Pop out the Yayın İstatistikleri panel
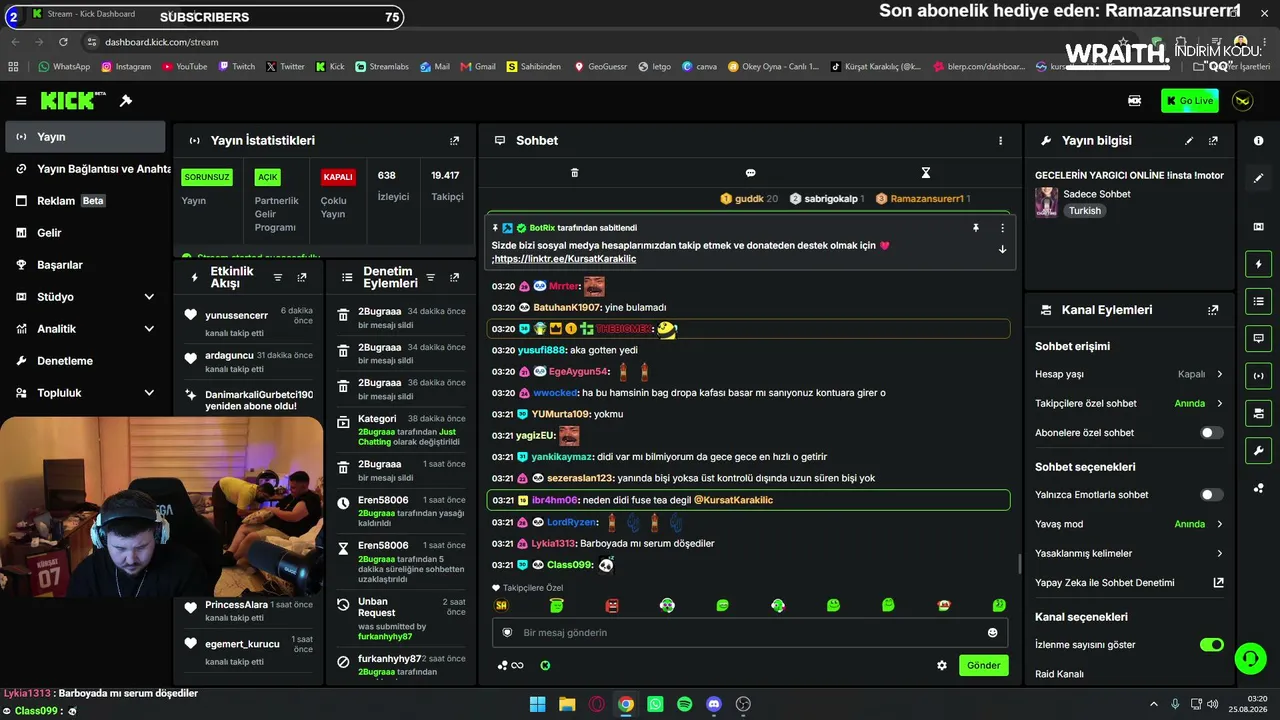This screenshot has height=720, width=1280. pos(454,141)
